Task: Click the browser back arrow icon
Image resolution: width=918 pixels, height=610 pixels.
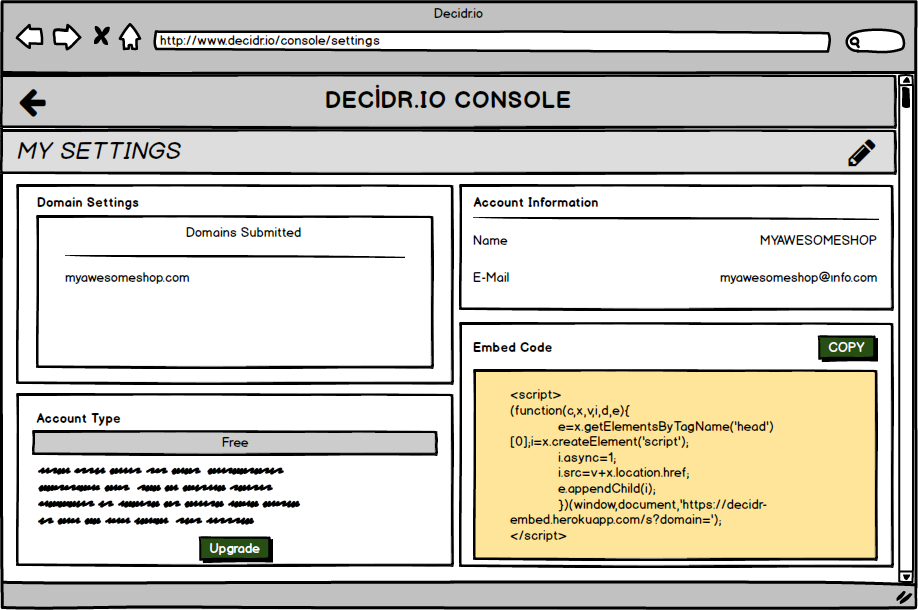Action: click(29, 36)
